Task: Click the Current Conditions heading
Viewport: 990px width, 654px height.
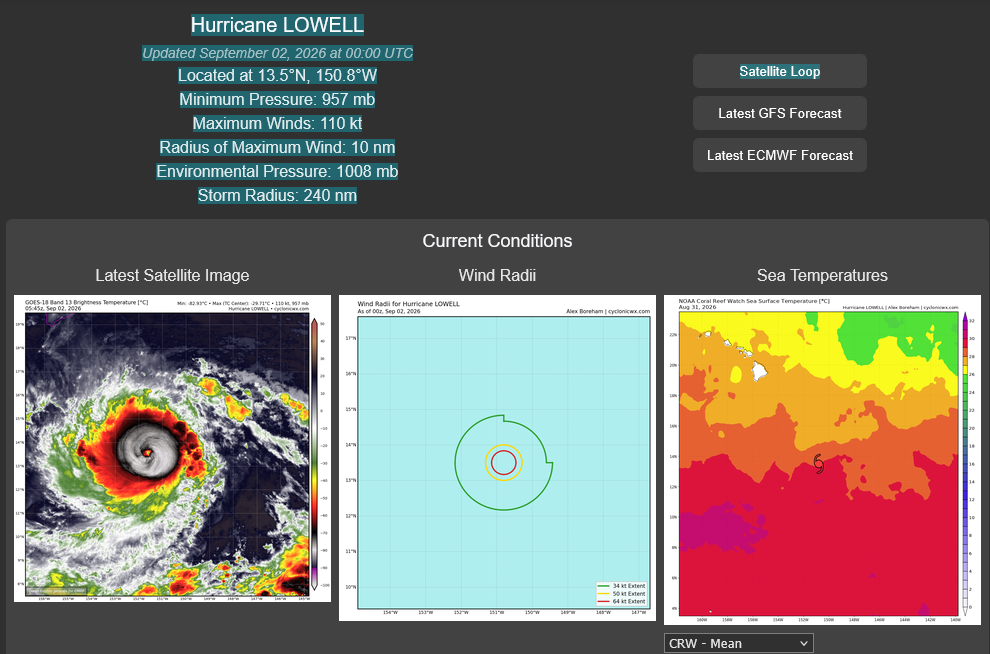Action: [x=497, y=241]
